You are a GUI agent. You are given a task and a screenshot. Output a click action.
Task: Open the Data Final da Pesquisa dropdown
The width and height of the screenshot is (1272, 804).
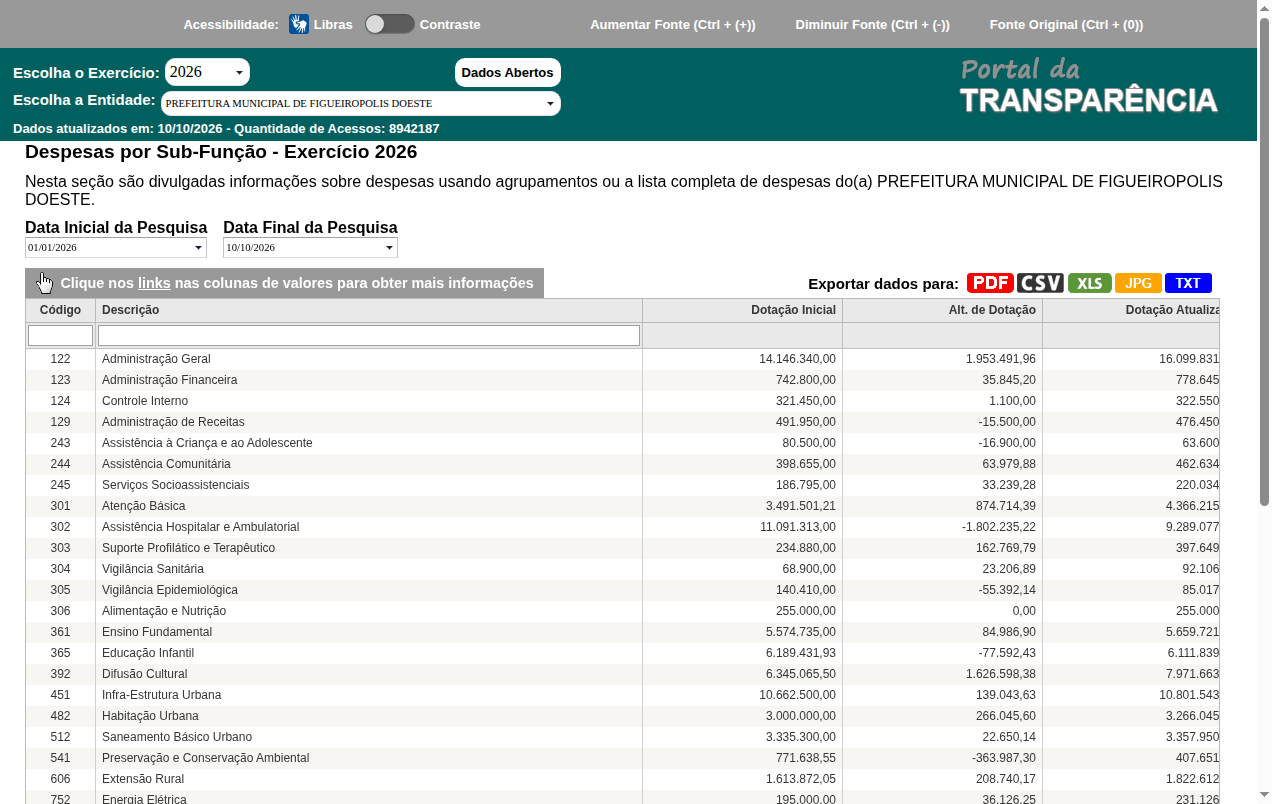click(x=310, y=247)
